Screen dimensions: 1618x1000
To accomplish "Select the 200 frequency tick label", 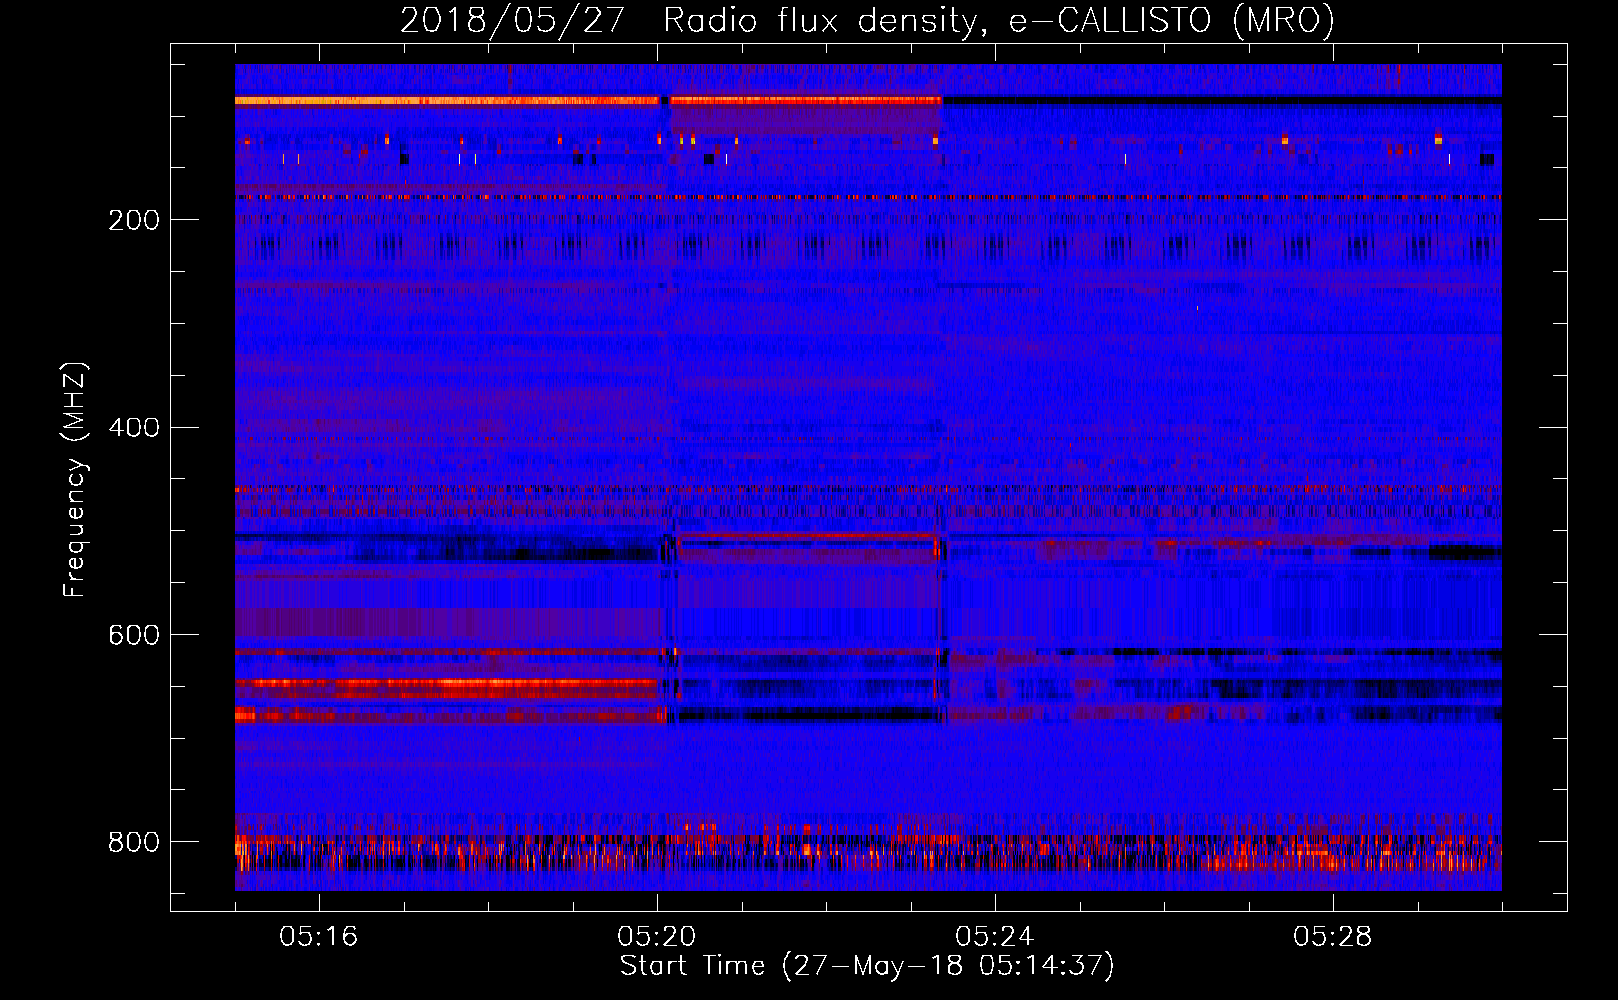I will tap(134, 220).
